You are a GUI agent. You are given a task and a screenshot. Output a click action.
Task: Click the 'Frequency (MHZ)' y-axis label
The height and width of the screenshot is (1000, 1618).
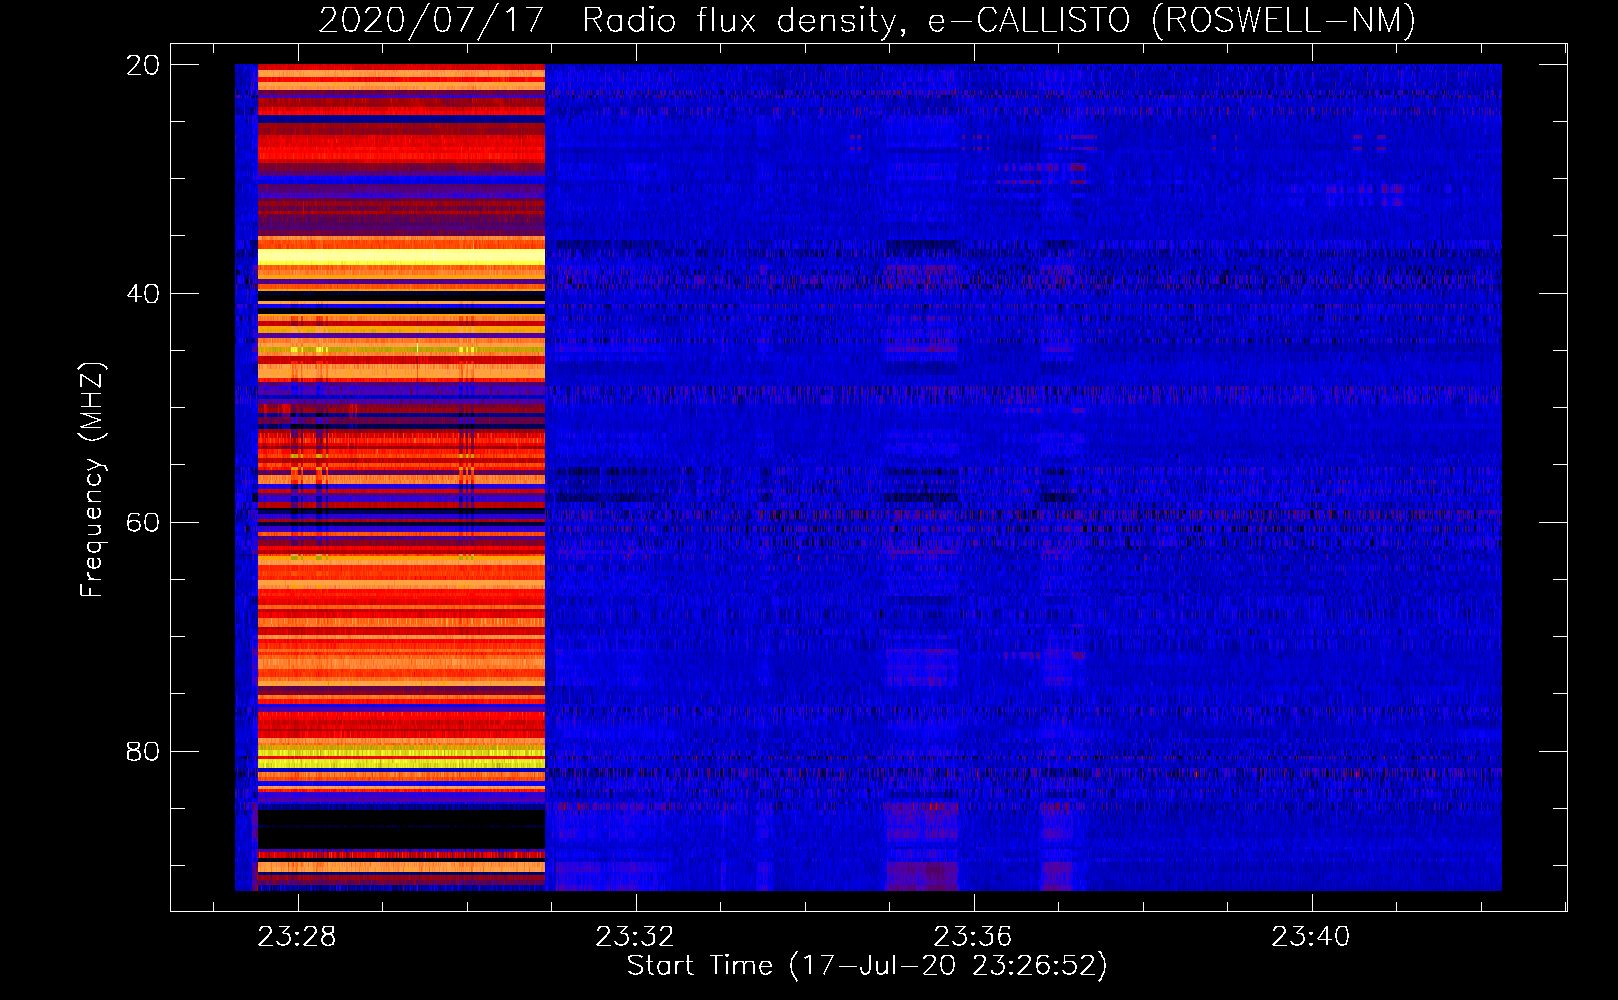tap(92, 479)
